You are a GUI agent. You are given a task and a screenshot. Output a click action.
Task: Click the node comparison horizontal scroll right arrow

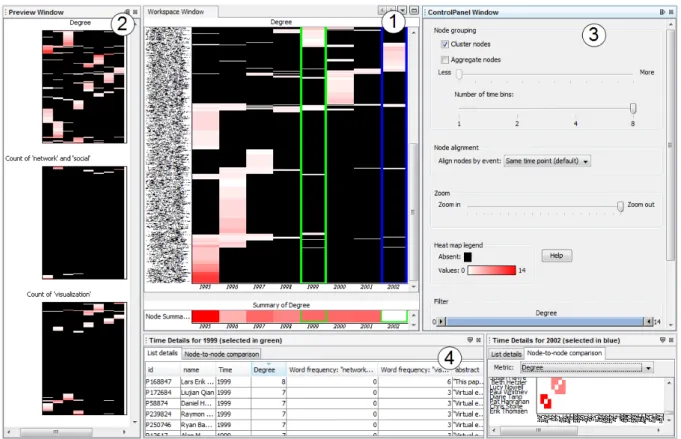pos(659,430)
